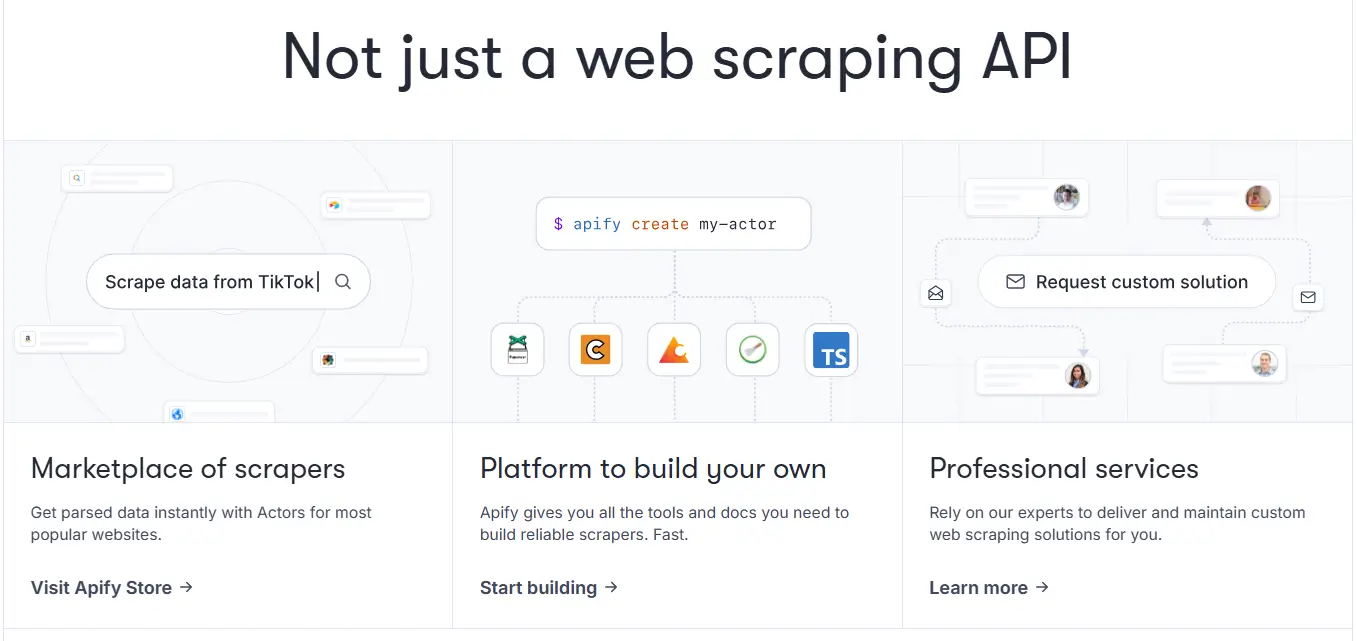Image resolution: width=1357 pixels, height=641 pixels.
Task: Click inside the Scrape data from TikTok field
Action: point(210,281)
